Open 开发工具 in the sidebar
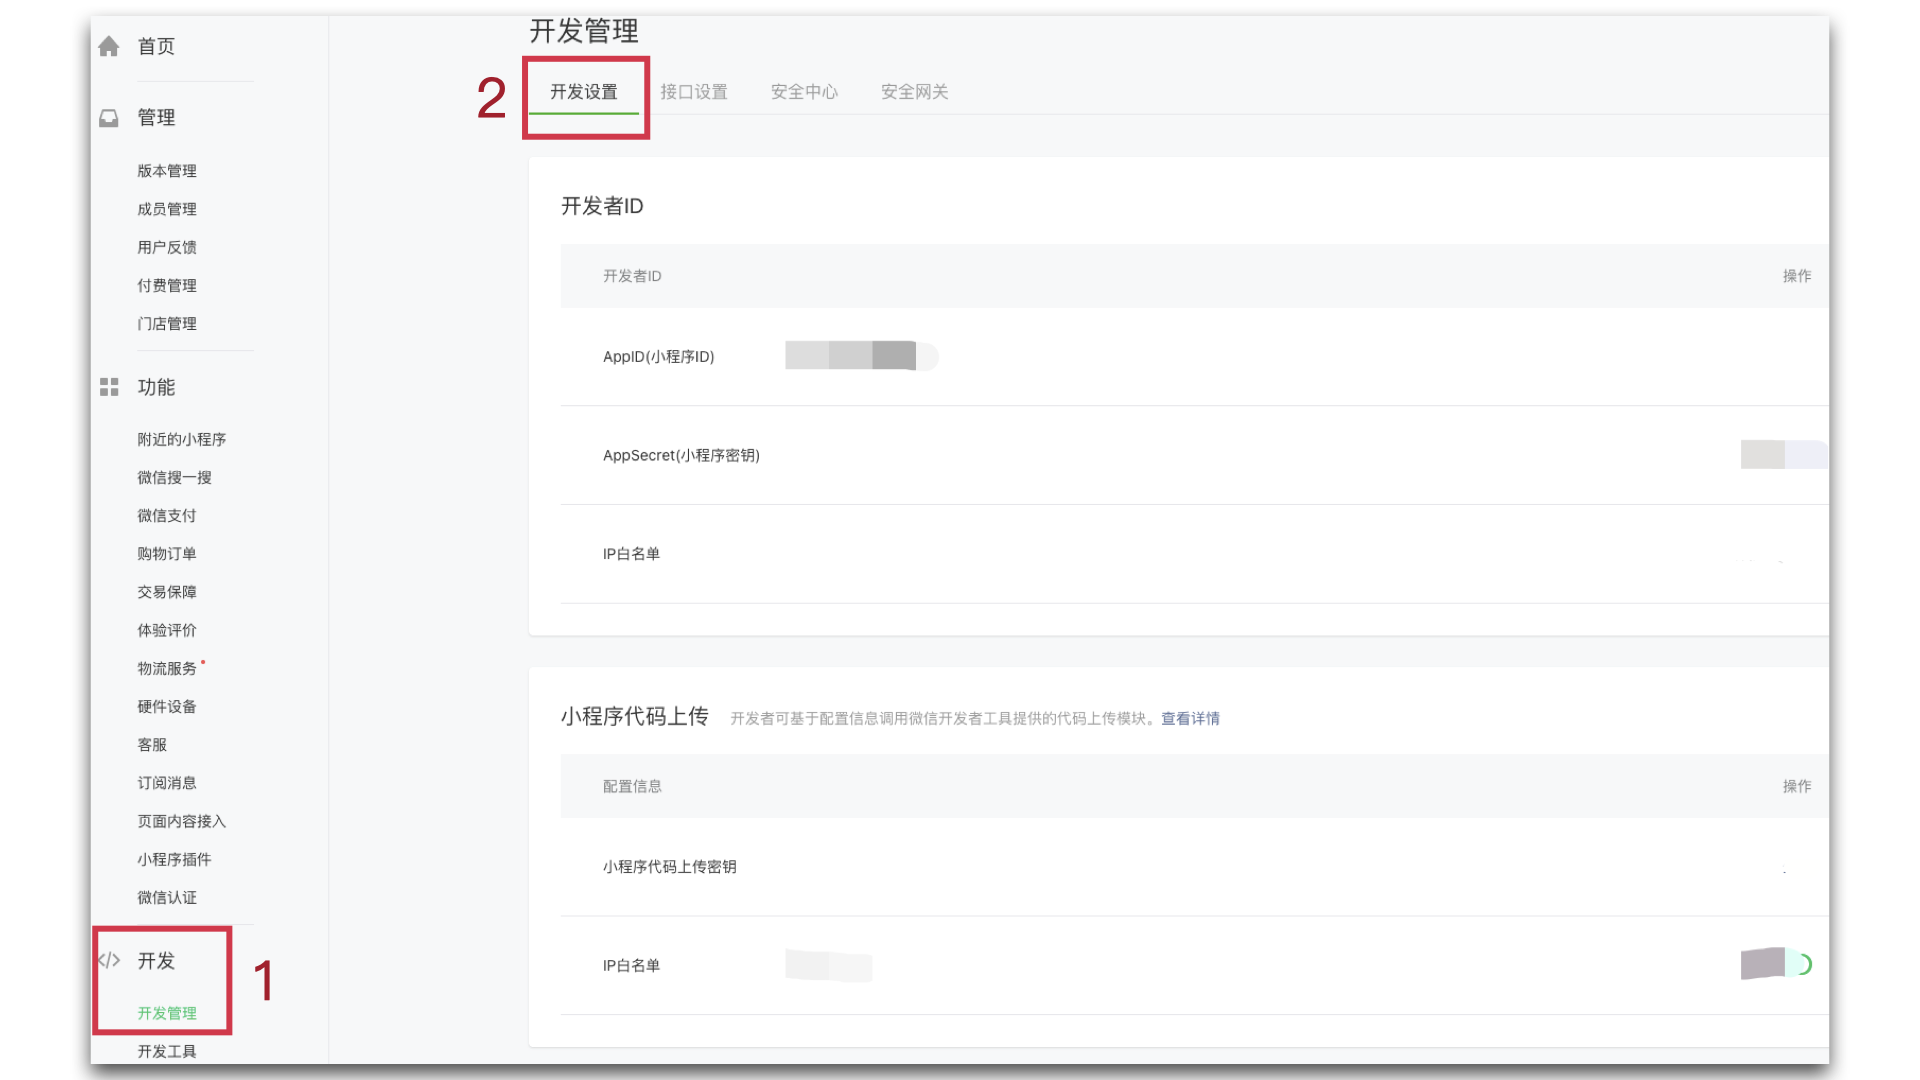1920x1080 pixels. click(167, 1051)
